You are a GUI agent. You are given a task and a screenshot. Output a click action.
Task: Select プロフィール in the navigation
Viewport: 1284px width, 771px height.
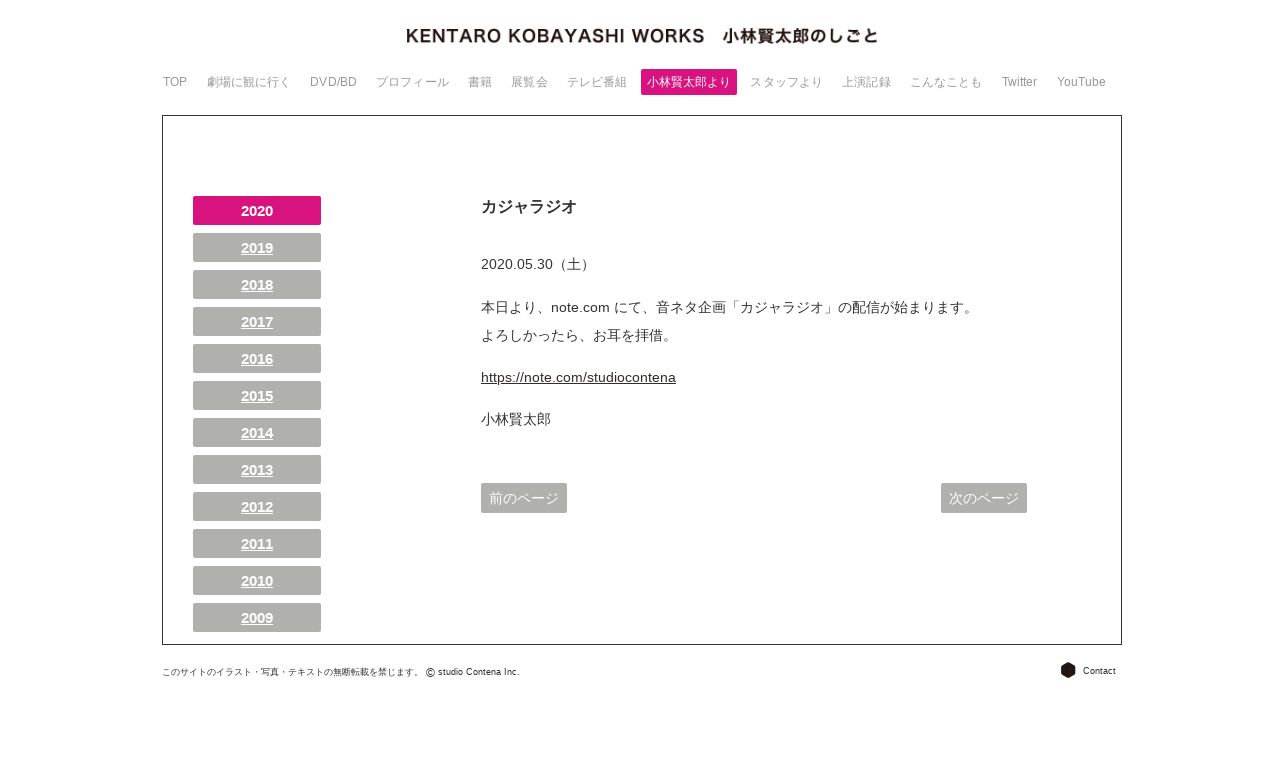[x=412, y=82]
